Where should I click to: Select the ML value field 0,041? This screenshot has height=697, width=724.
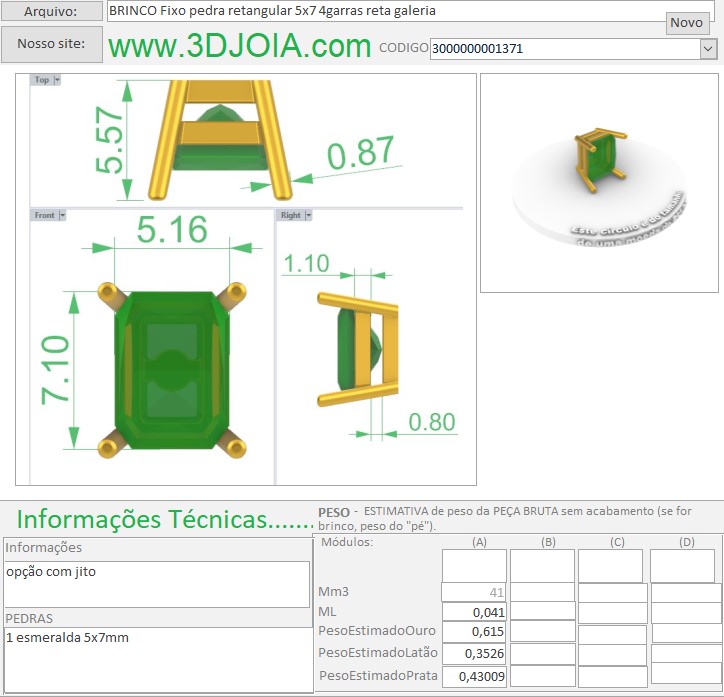pos(475,612)
